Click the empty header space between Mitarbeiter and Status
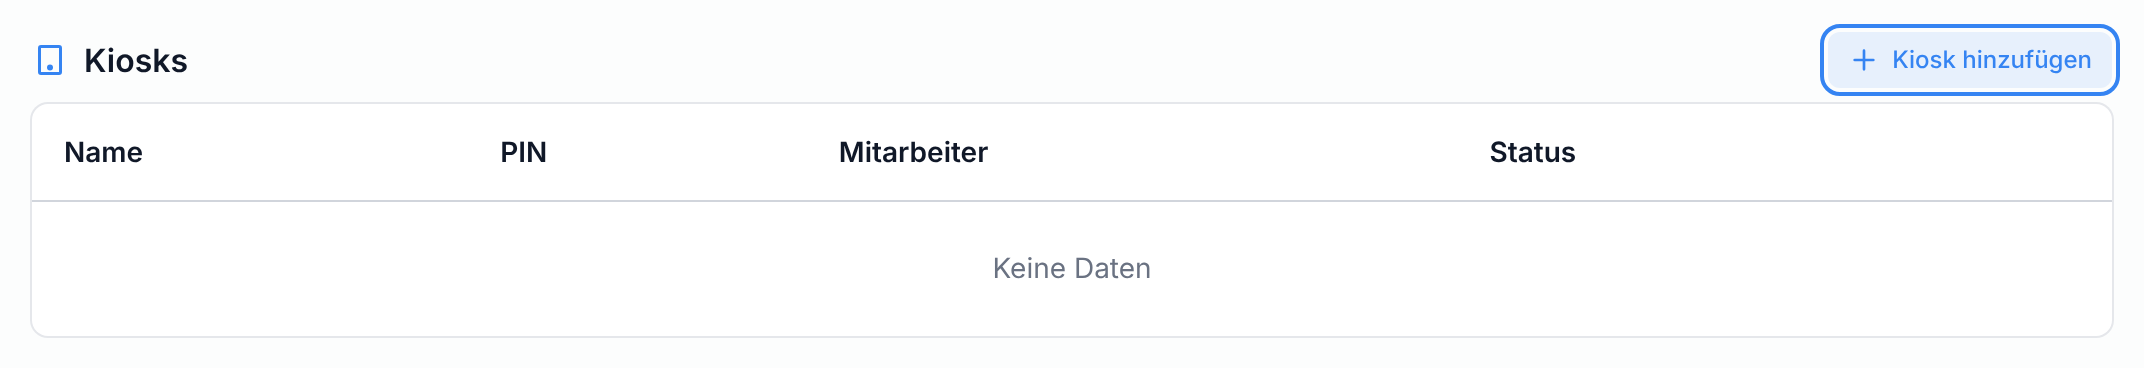This screenshot has width=2144, height=368. pyautogui.click(x=1238, y=152)
